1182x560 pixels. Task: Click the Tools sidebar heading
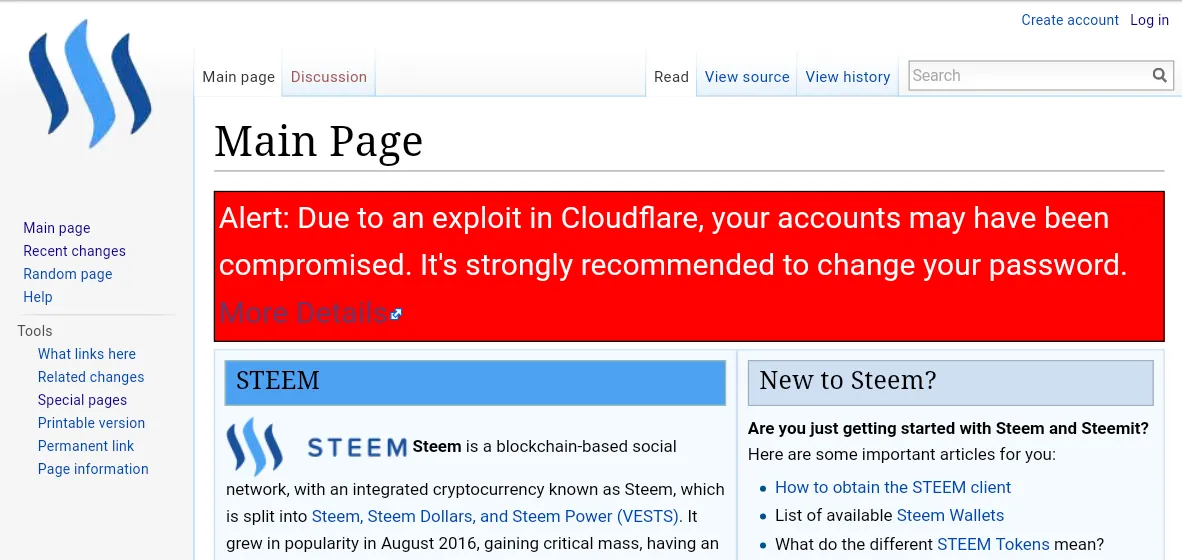(35, 331)
